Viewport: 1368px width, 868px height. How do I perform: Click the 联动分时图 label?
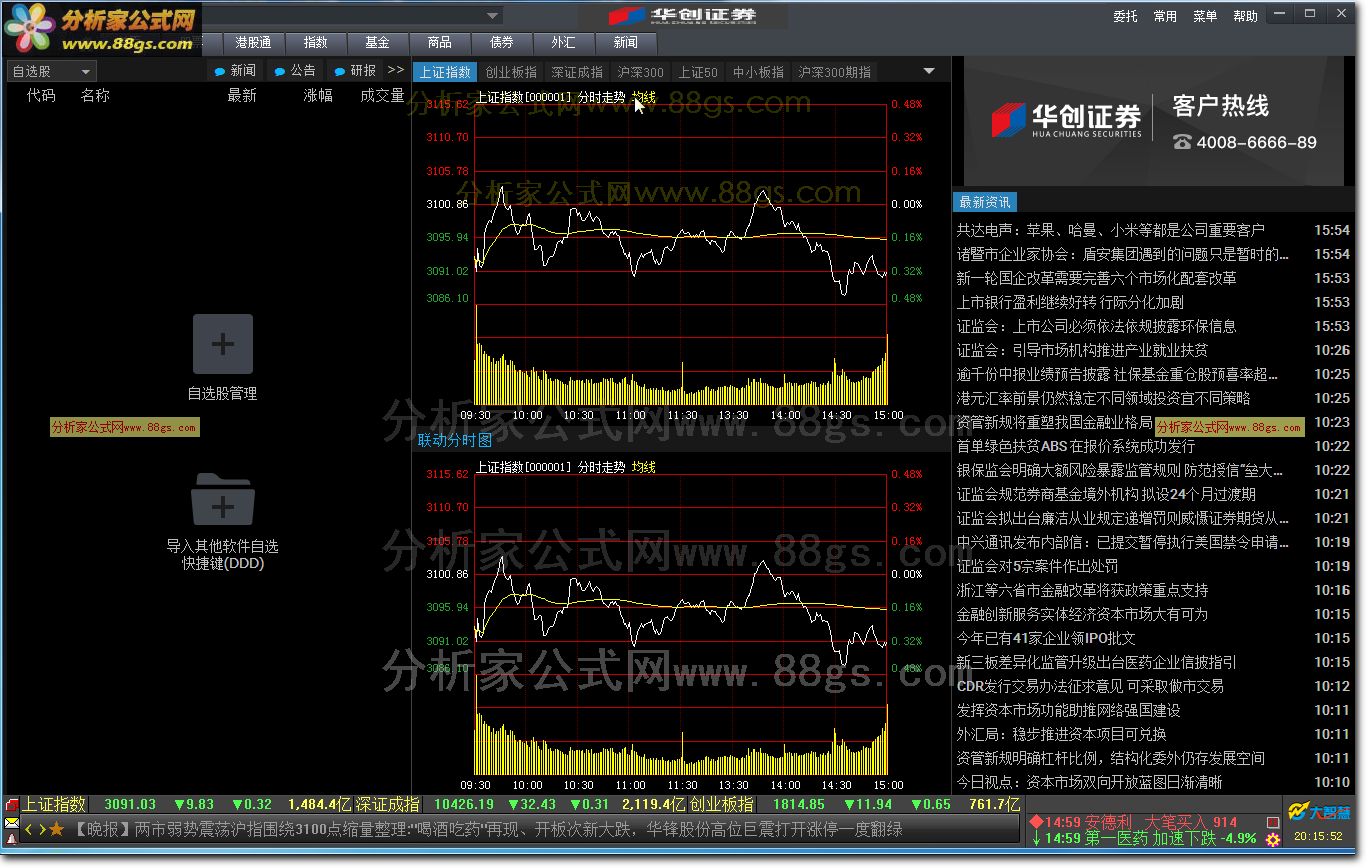455,440
